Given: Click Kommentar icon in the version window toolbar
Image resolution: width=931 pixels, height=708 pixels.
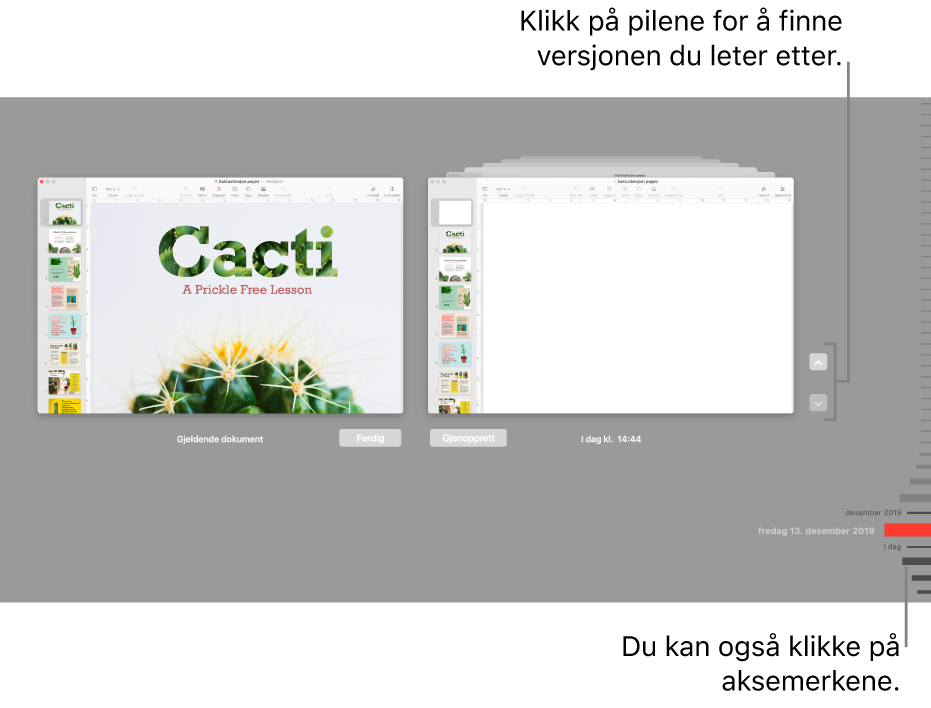Looking at the screenshot, I should click(x=673, y=191).
